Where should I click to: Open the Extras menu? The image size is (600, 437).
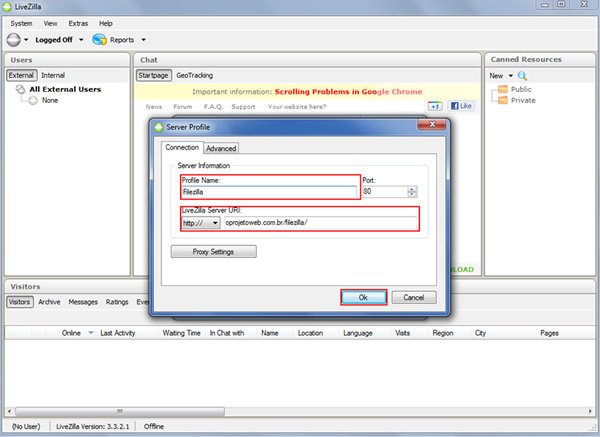click(x=78, y=23)
